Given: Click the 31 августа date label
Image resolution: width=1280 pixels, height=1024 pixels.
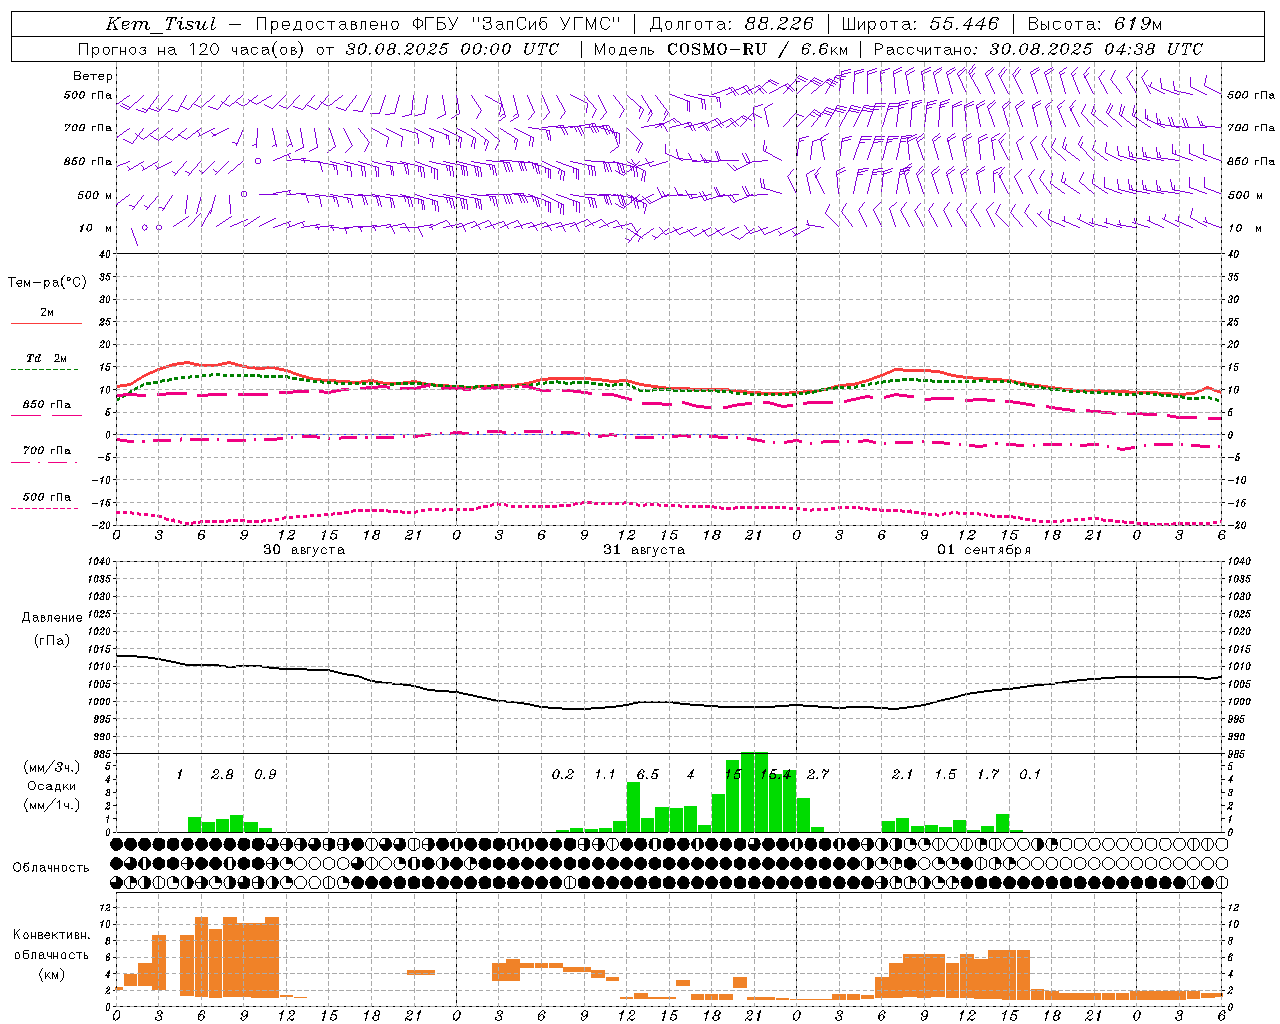Looking at the screenshot, I should click(643, 550).
